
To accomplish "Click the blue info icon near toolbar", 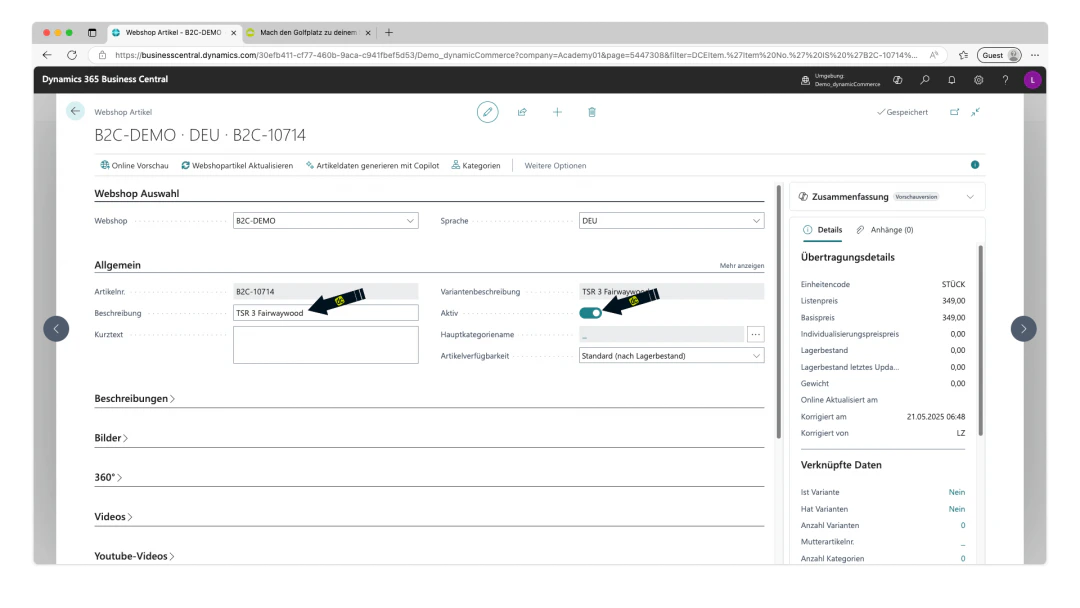I will pyautogui.click(x=975, y=165).
